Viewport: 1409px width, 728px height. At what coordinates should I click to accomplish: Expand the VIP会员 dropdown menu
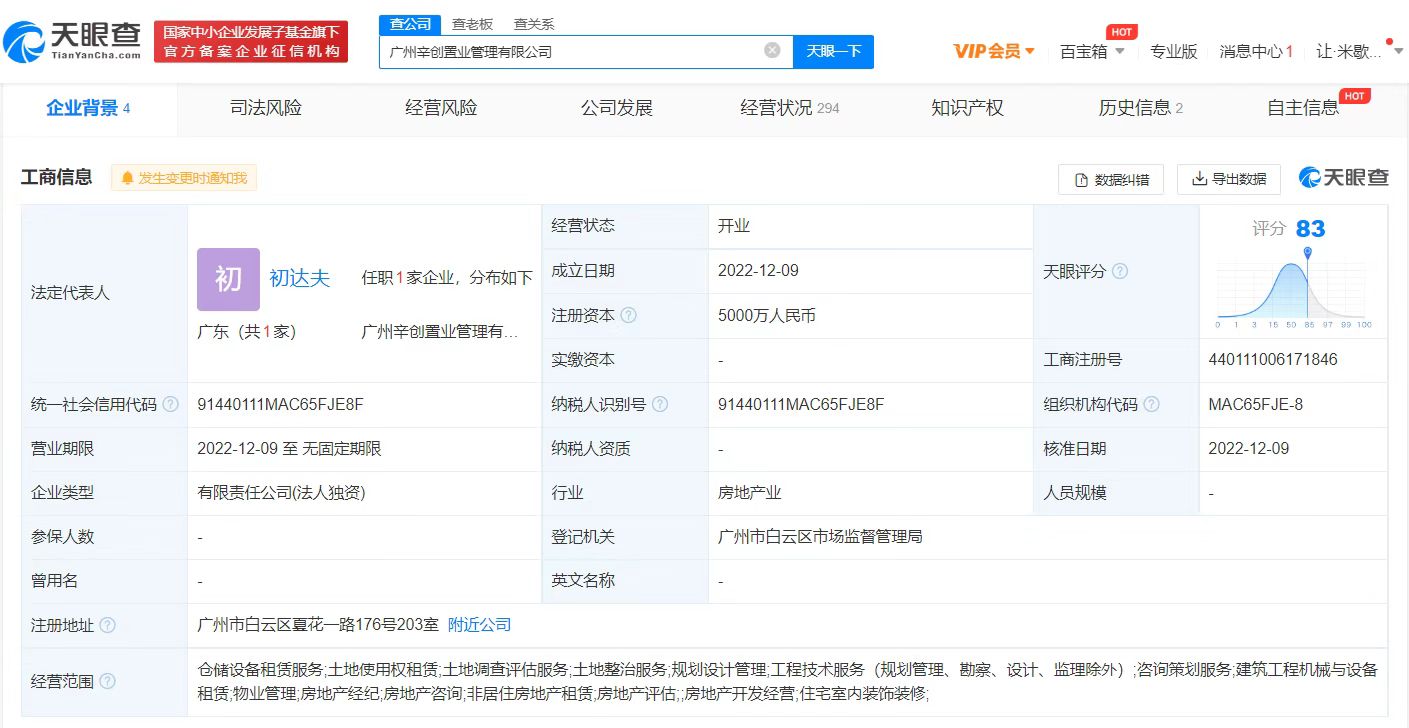click(993, 51)
